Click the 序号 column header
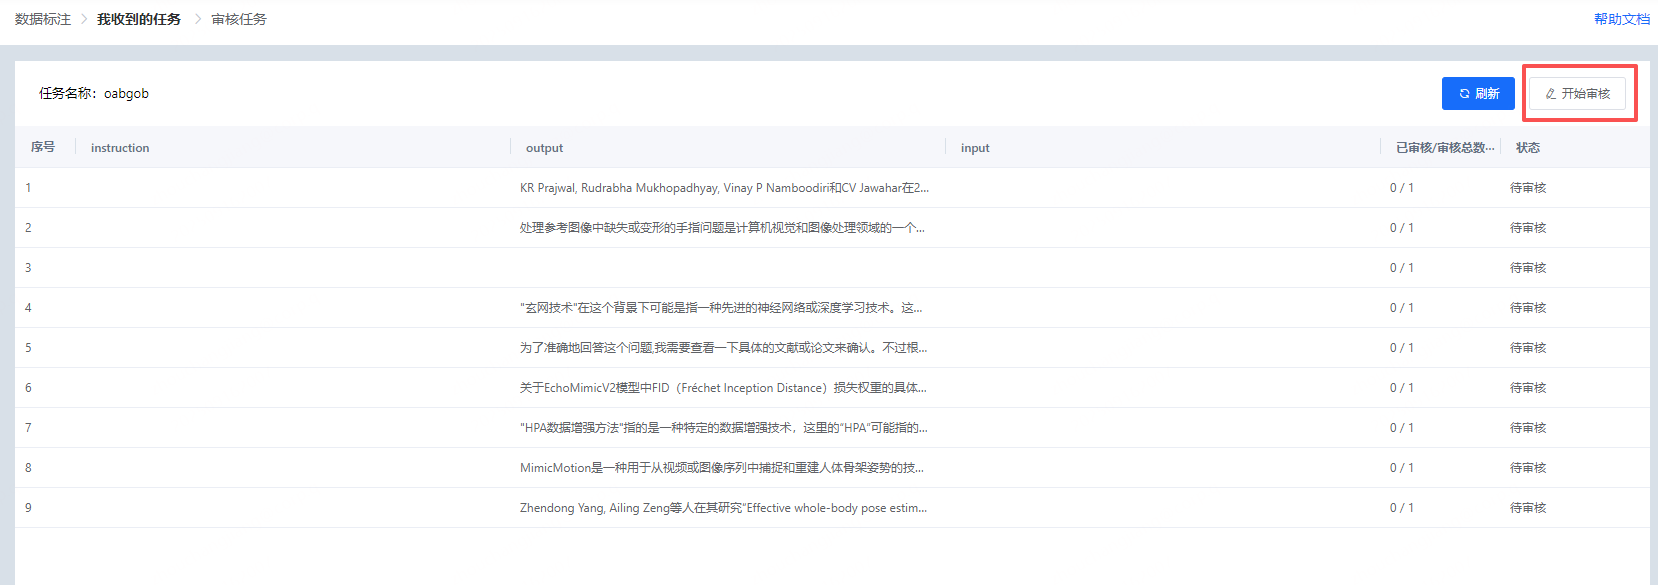The image size is (1658, 585). click(x=43, y=147)
